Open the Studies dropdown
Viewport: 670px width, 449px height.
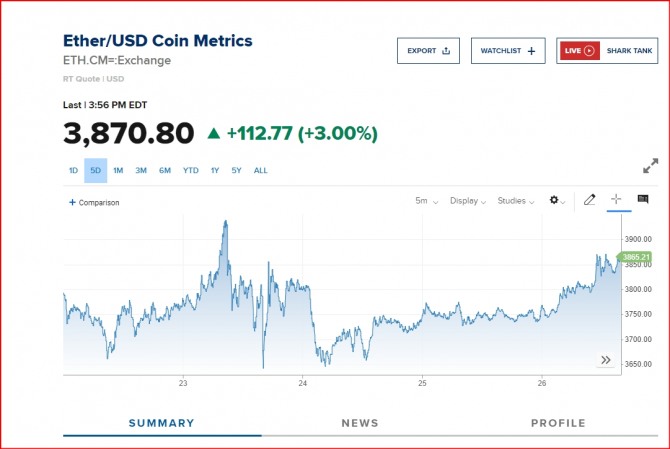515,201
